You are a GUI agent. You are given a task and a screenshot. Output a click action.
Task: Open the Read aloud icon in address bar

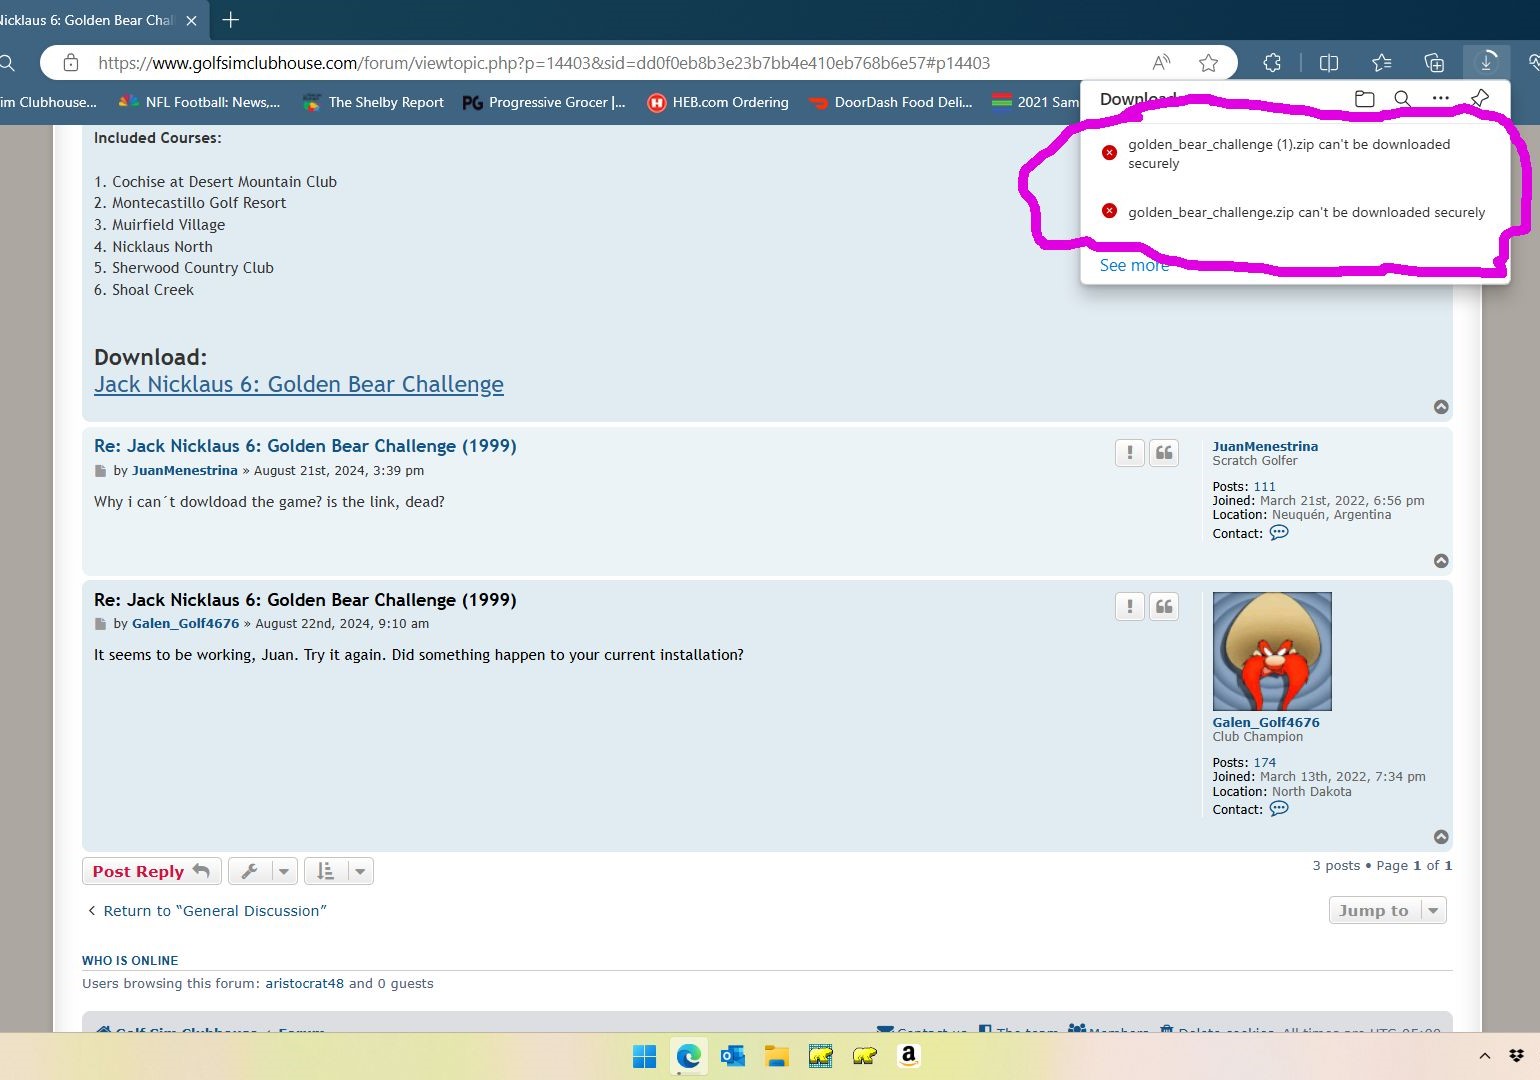click(x=1161, y=63)
